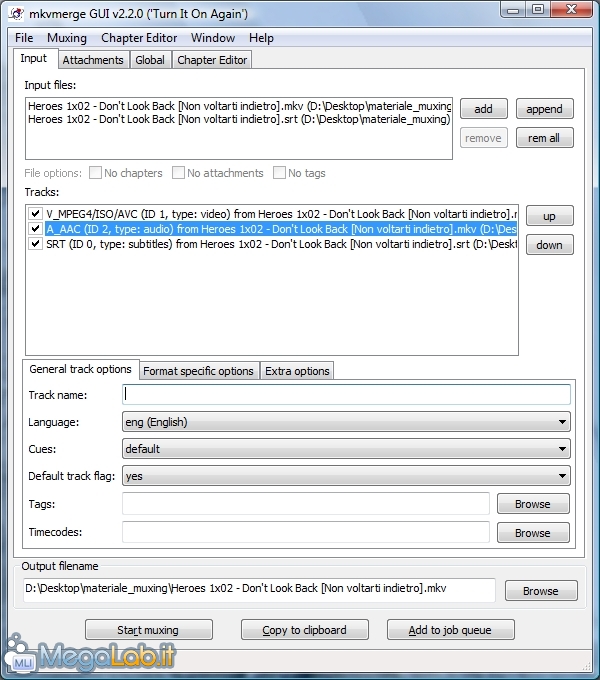Maximize the mkvmerge GUI window
Image resolution: width=600 pixels, height=680 pixels.
(x=538, y=10)
